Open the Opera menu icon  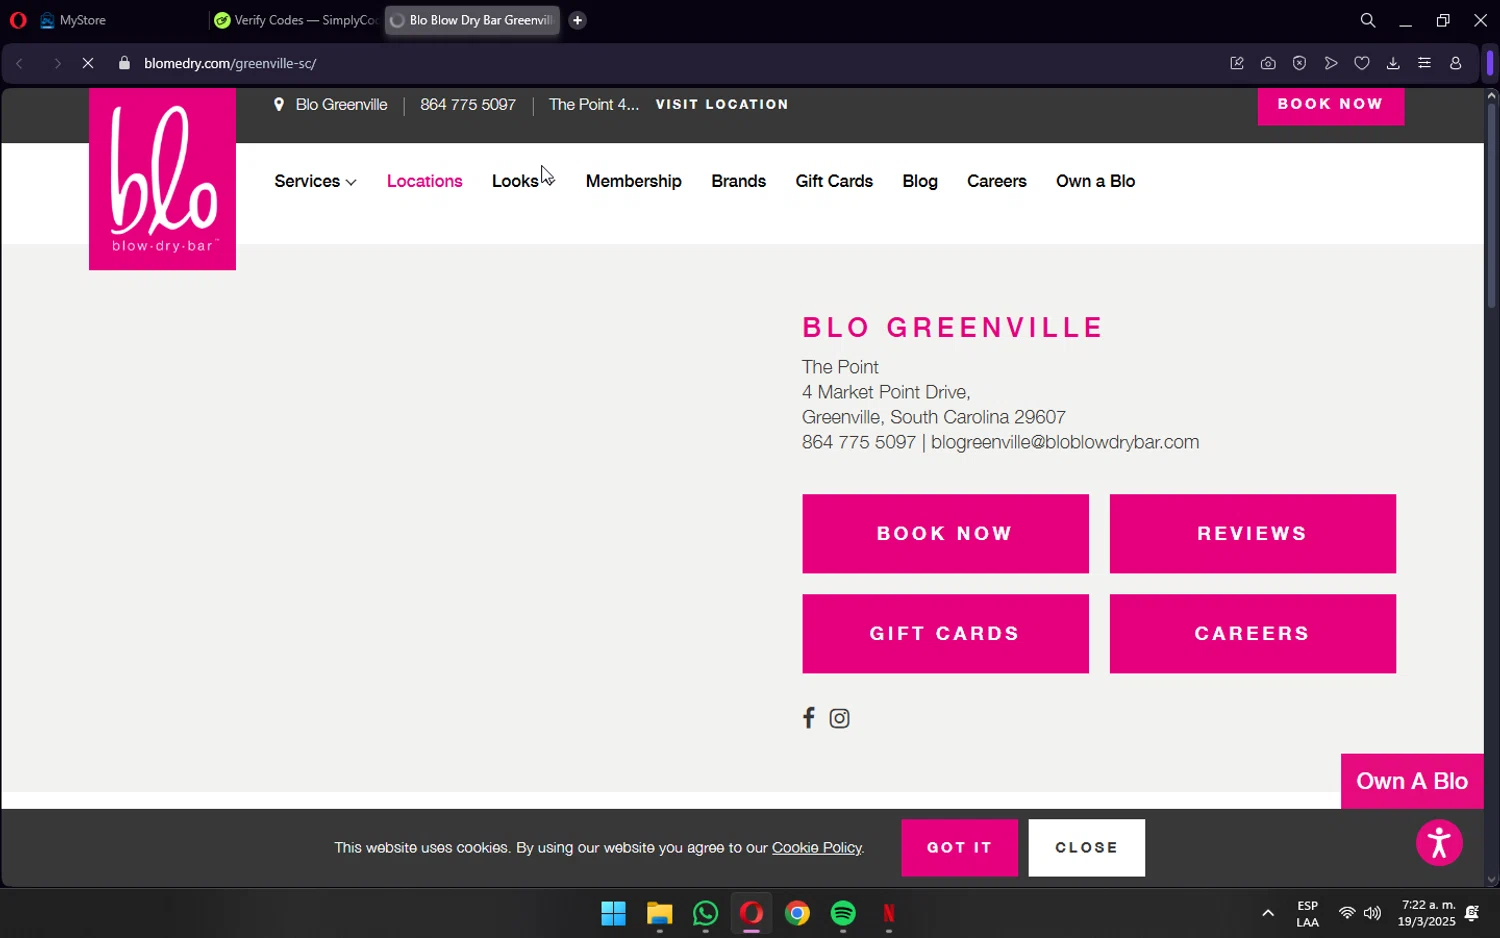pos(18,20)
